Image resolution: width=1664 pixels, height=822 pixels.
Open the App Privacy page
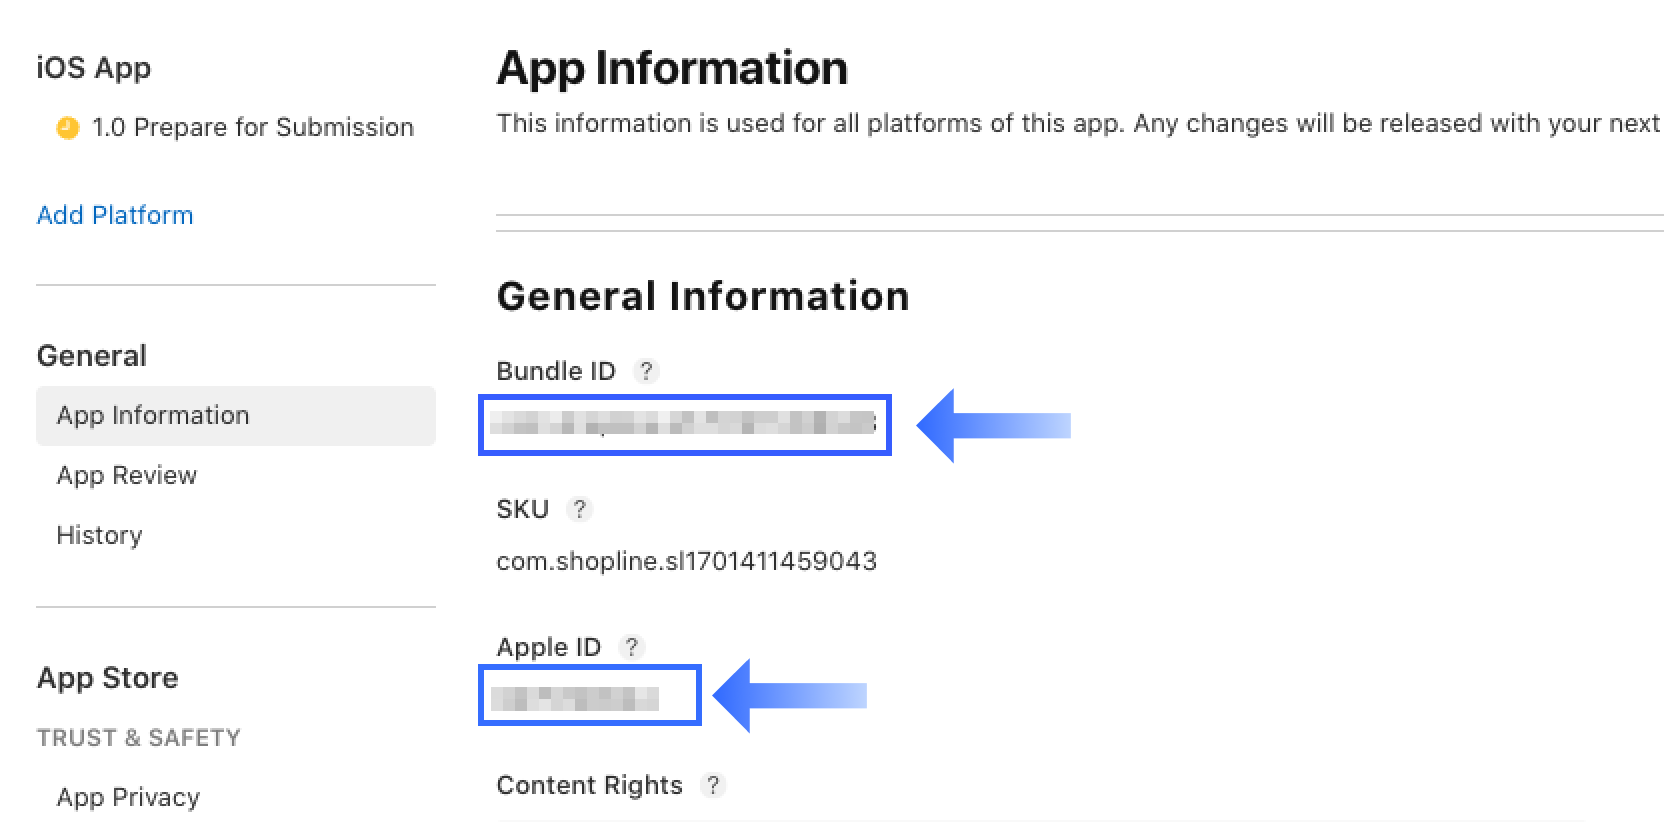point(127,797)
